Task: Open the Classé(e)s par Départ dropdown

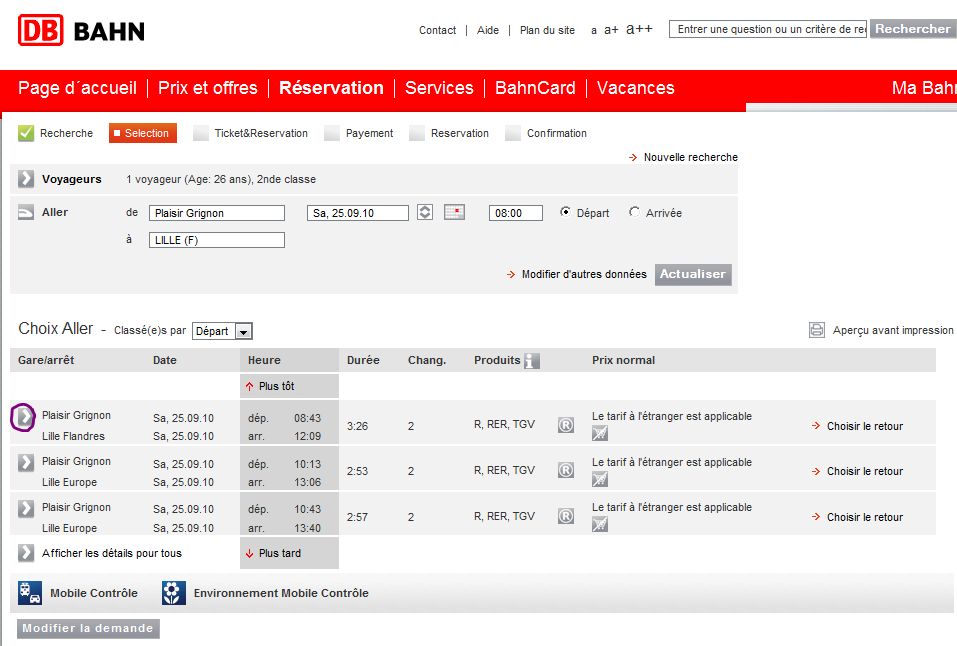Action: [222, 331]
